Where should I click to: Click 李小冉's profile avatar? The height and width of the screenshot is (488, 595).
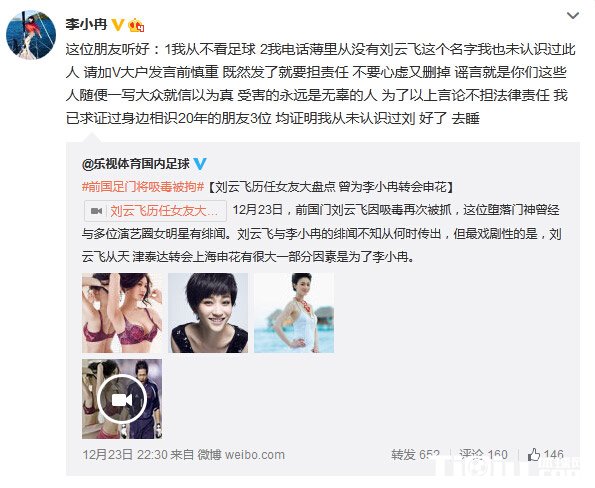click(x=31, y=35)
